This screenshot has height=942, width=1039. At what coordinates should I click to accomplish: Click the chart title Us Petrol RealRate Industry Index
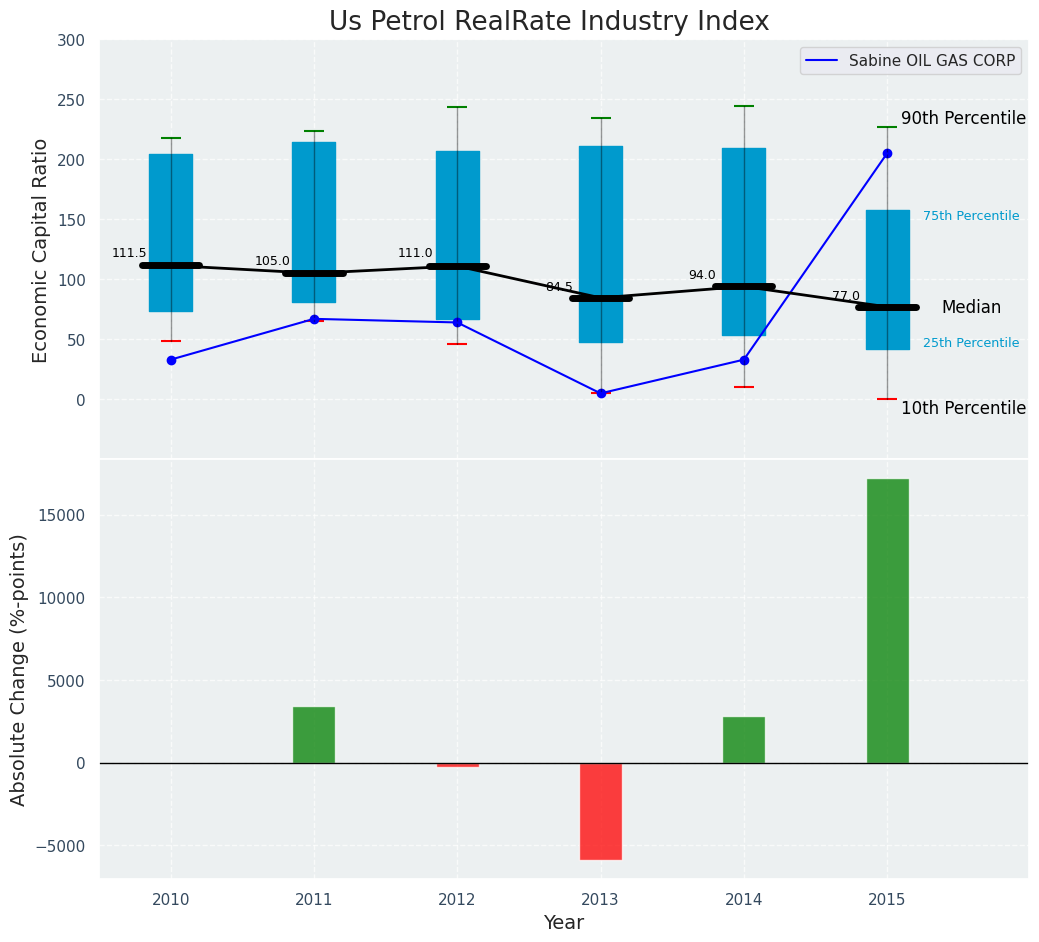(549, 22)
